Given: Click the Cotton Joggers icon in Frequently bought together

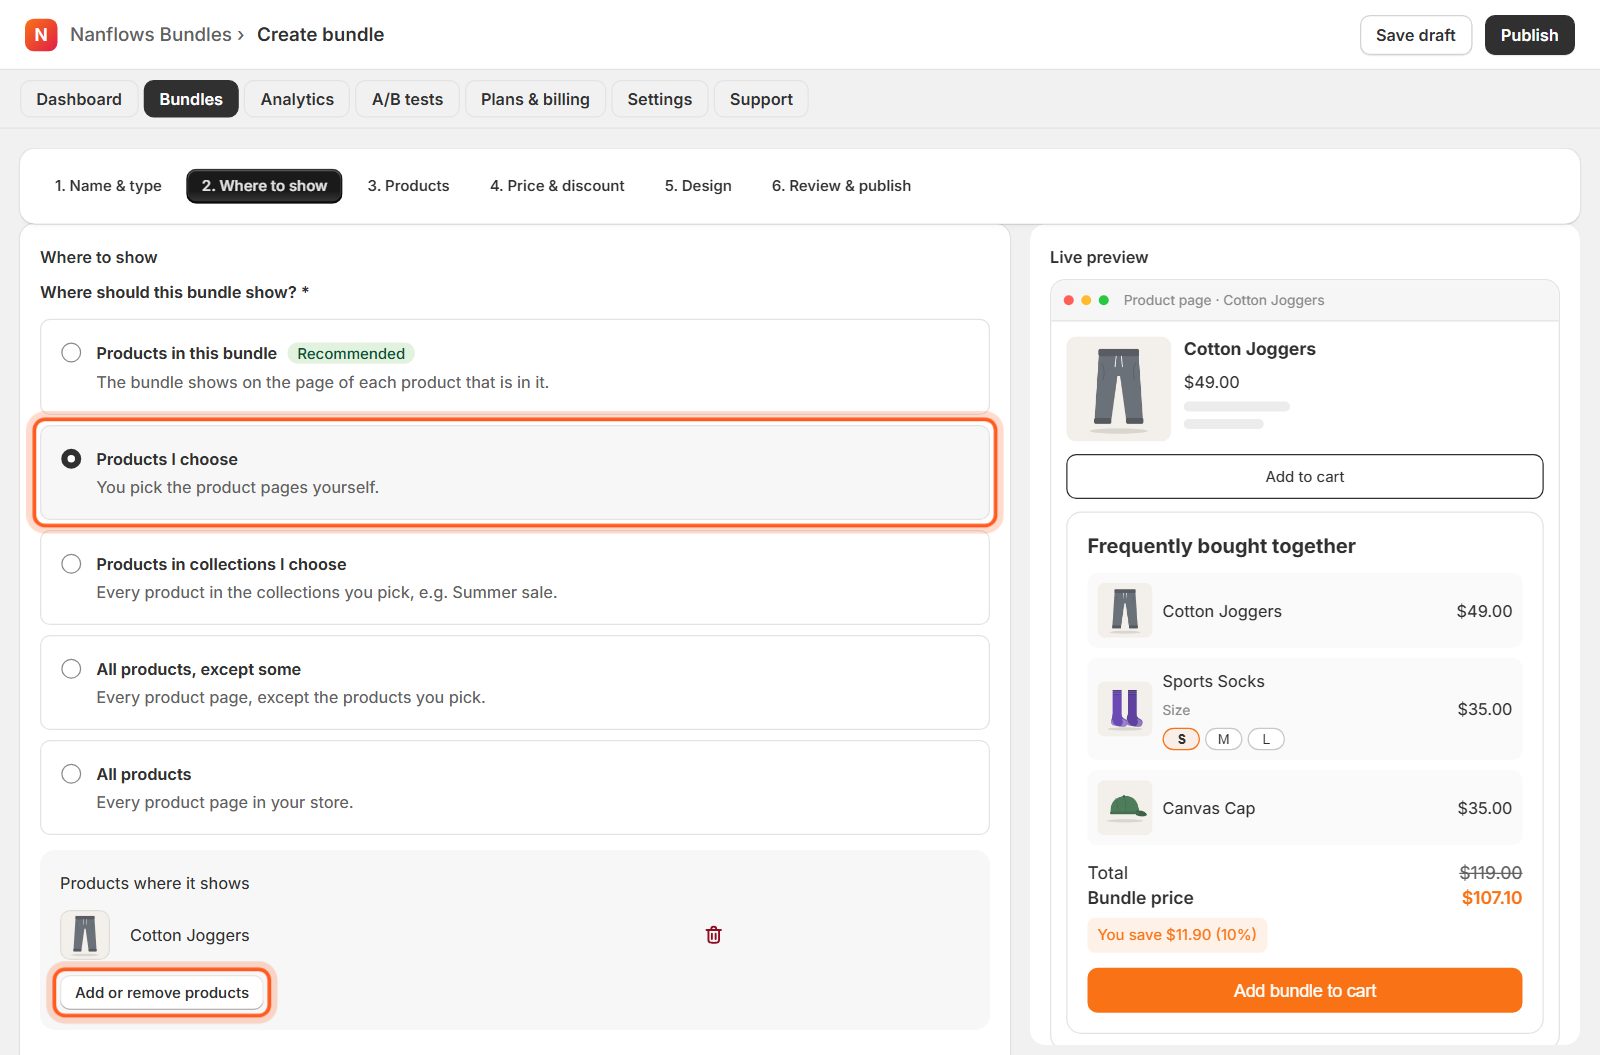Looking at the screenshot, I should [x=1125, y=611].
